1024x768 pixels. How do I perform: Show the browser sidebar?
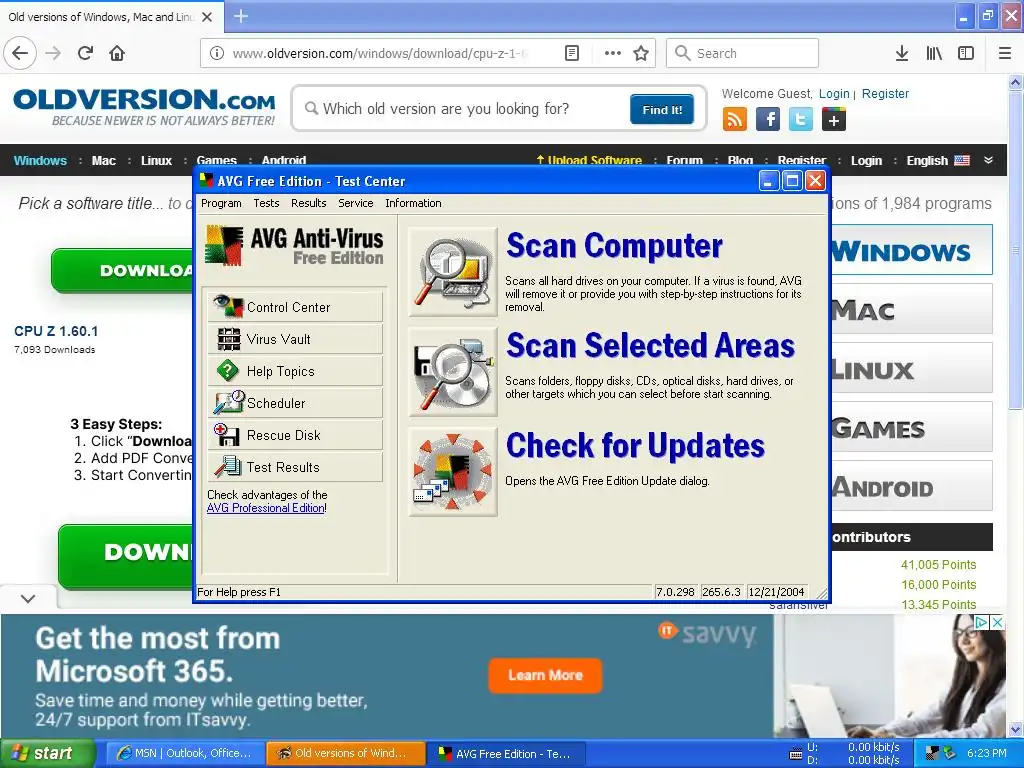(x=966, y=53)
